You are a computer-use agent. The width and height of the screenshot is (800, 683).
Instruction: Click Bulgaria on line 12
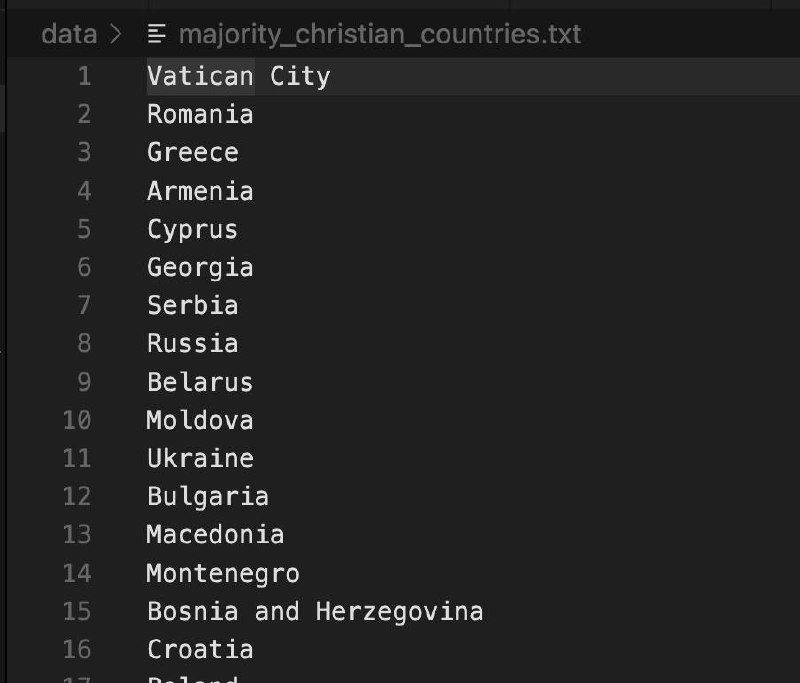point(208,497)
